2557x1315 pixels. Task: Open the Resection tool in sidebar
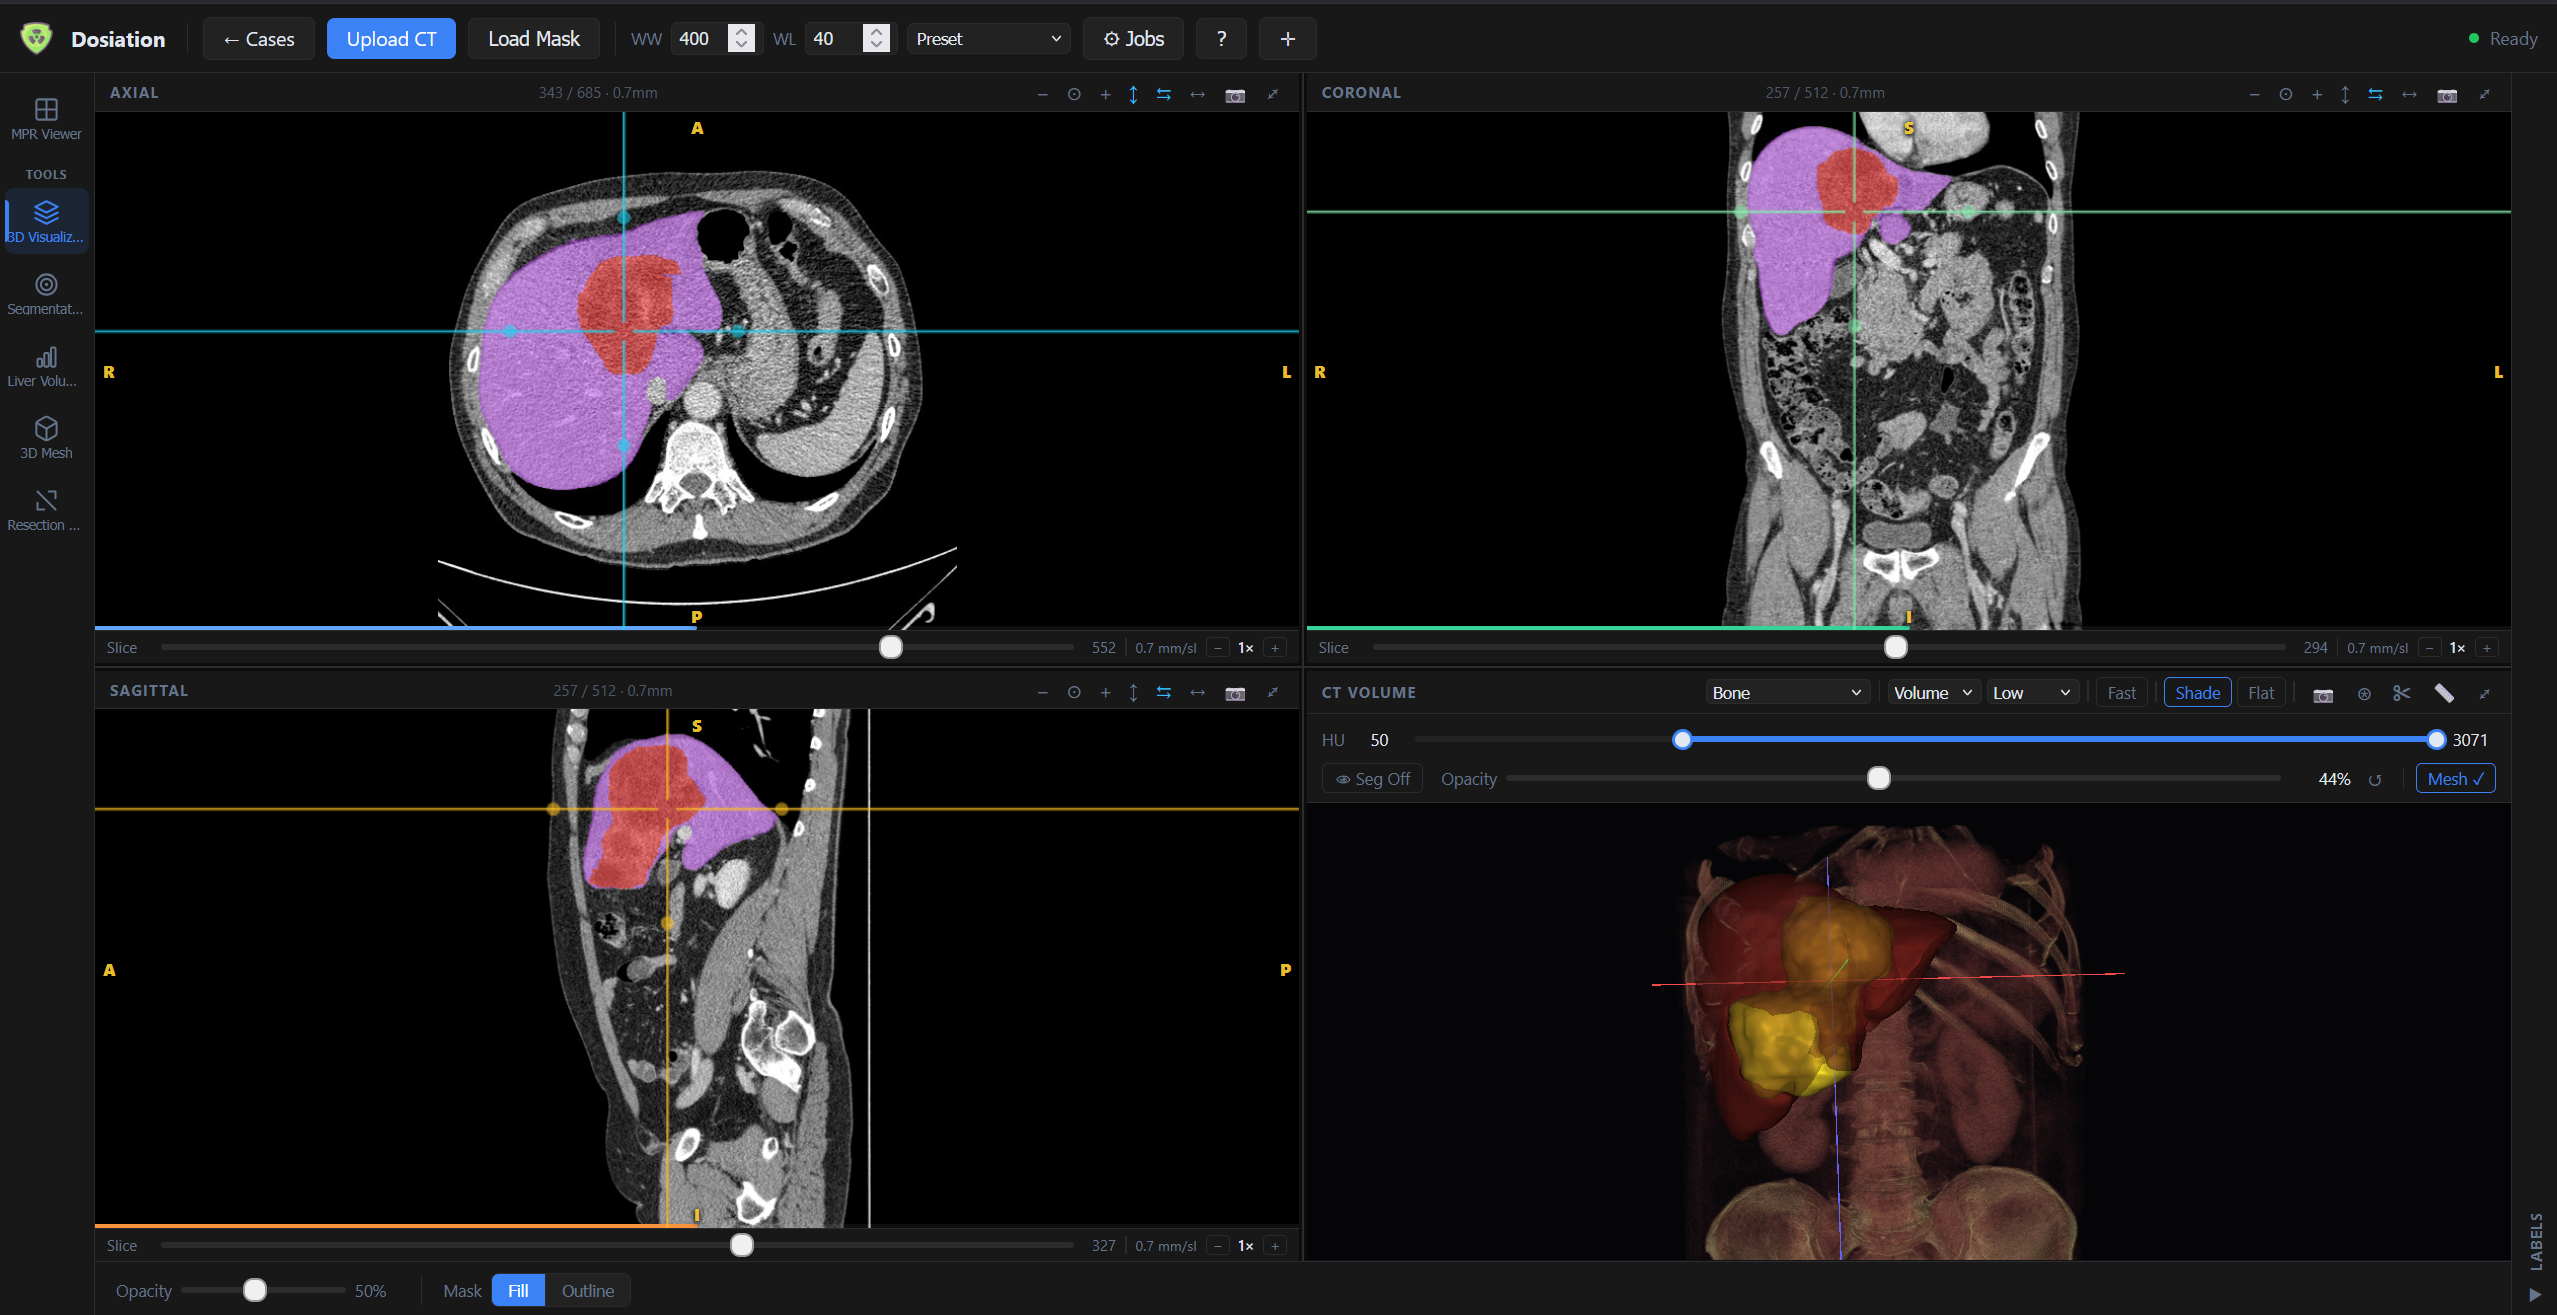[46, 510]
